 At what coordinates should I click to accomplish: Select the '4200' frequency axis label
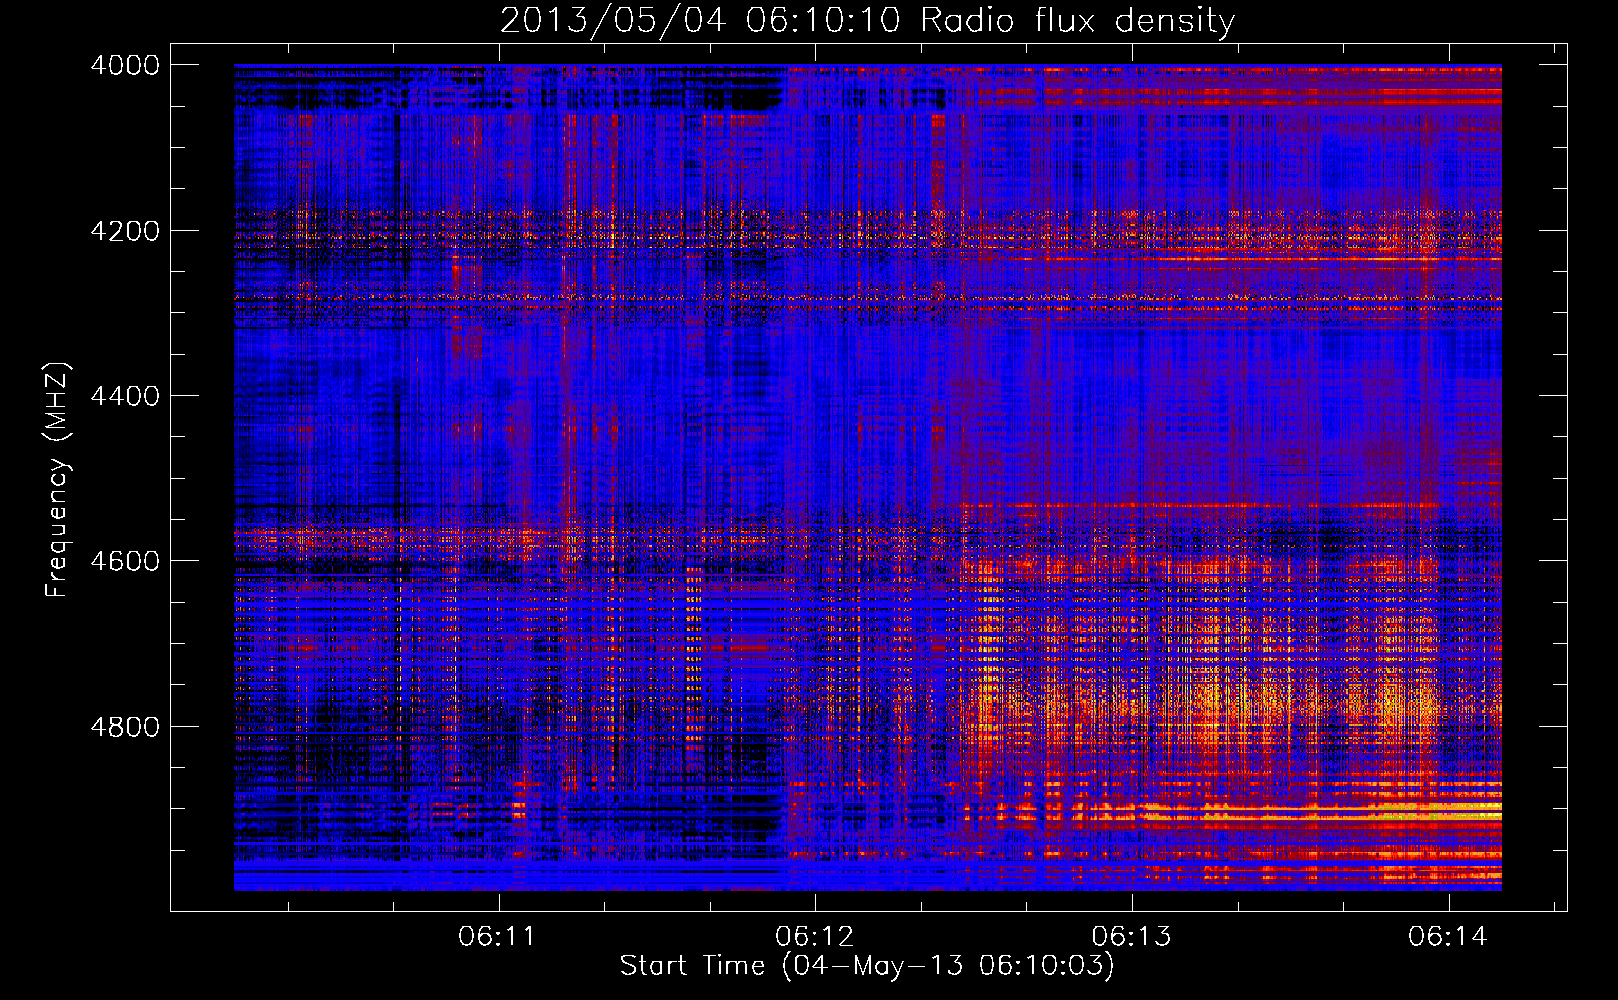click(125, 231)
